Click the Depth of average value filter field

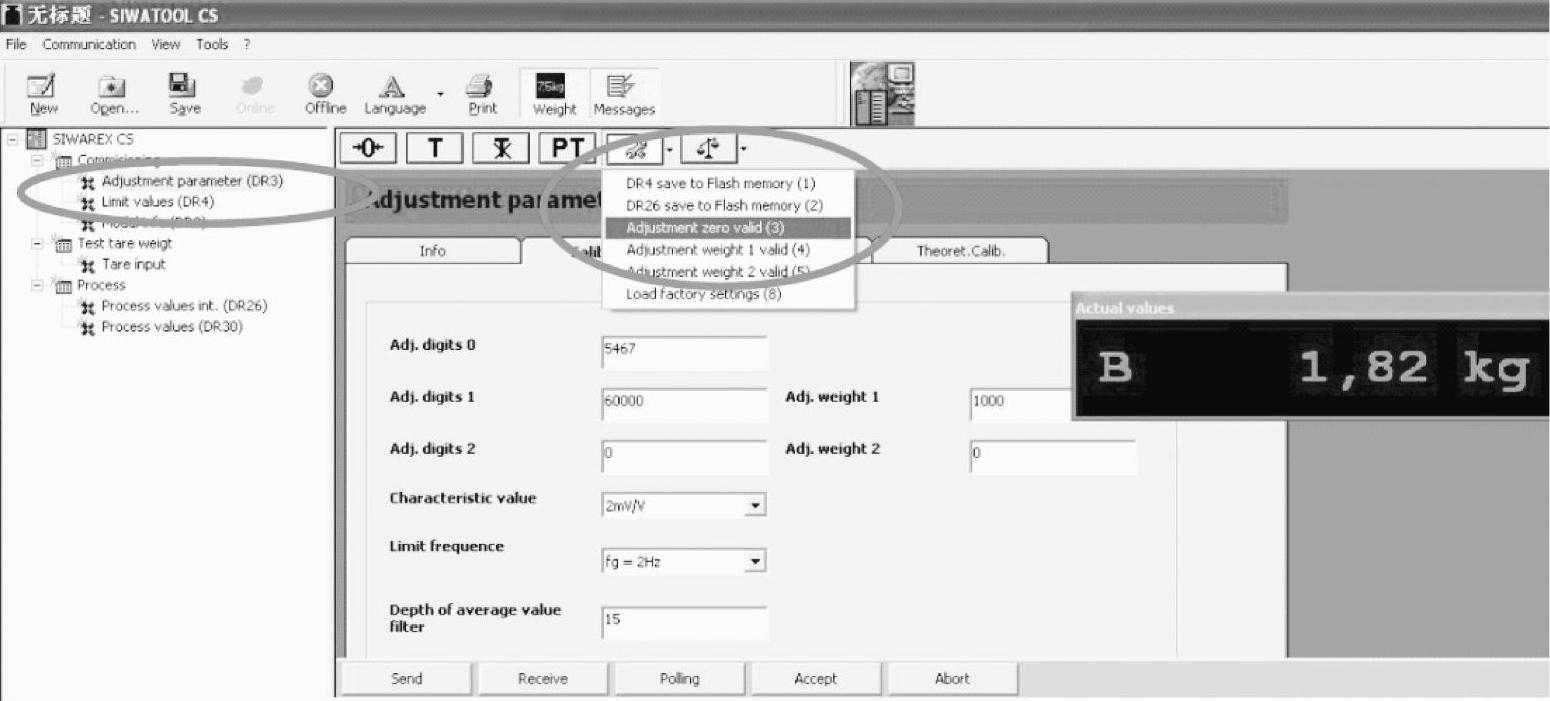point(684,623)
